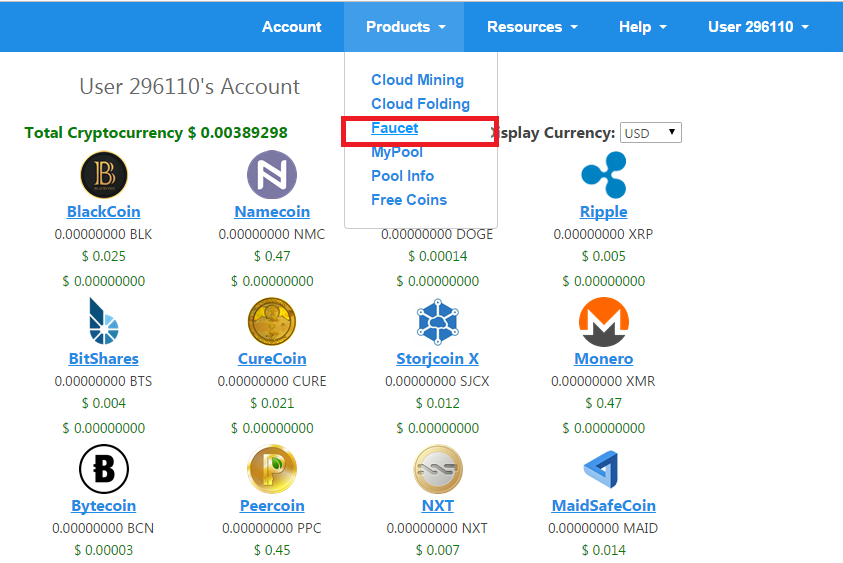
Task: Choose Faucet in the Products menu
Action: [395, 128]
